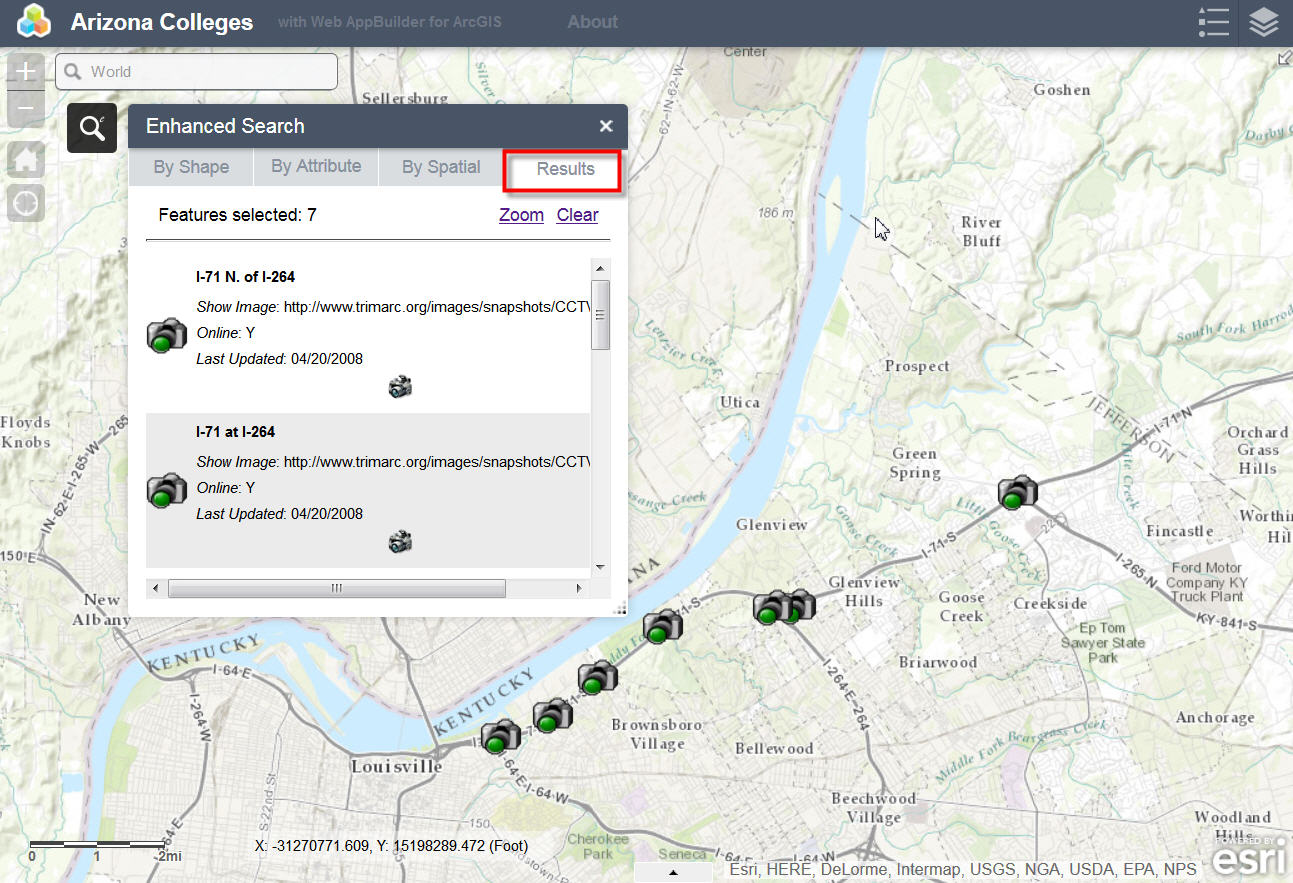Click the Esri logo in corner
This screenshot has width=1293, height=883.
(x=1250, y=858)
